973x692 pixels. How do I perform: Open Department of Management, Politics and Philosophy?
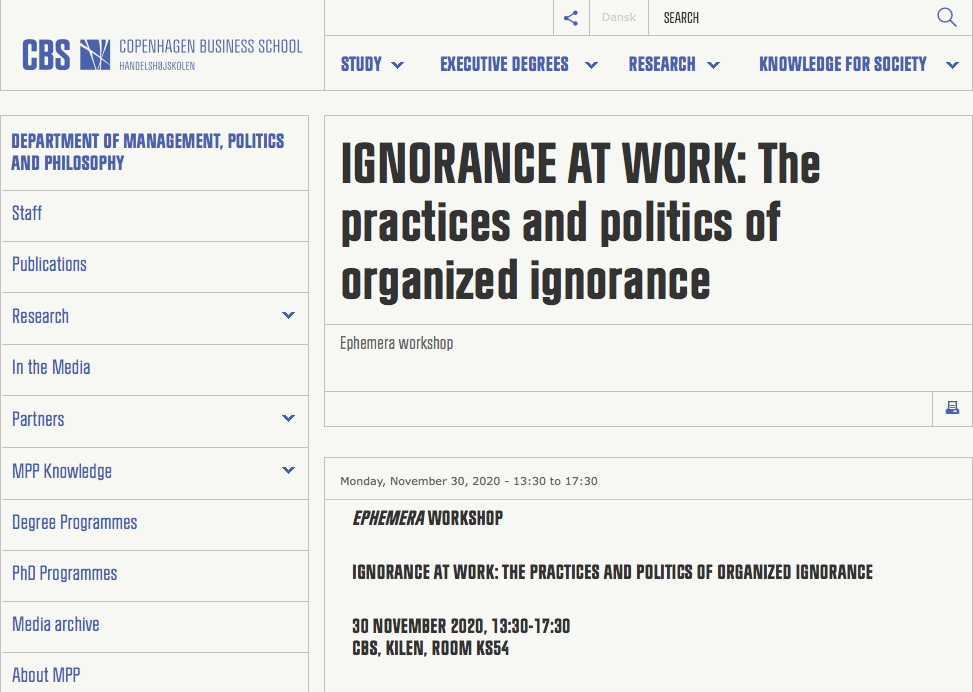(148, 152)
